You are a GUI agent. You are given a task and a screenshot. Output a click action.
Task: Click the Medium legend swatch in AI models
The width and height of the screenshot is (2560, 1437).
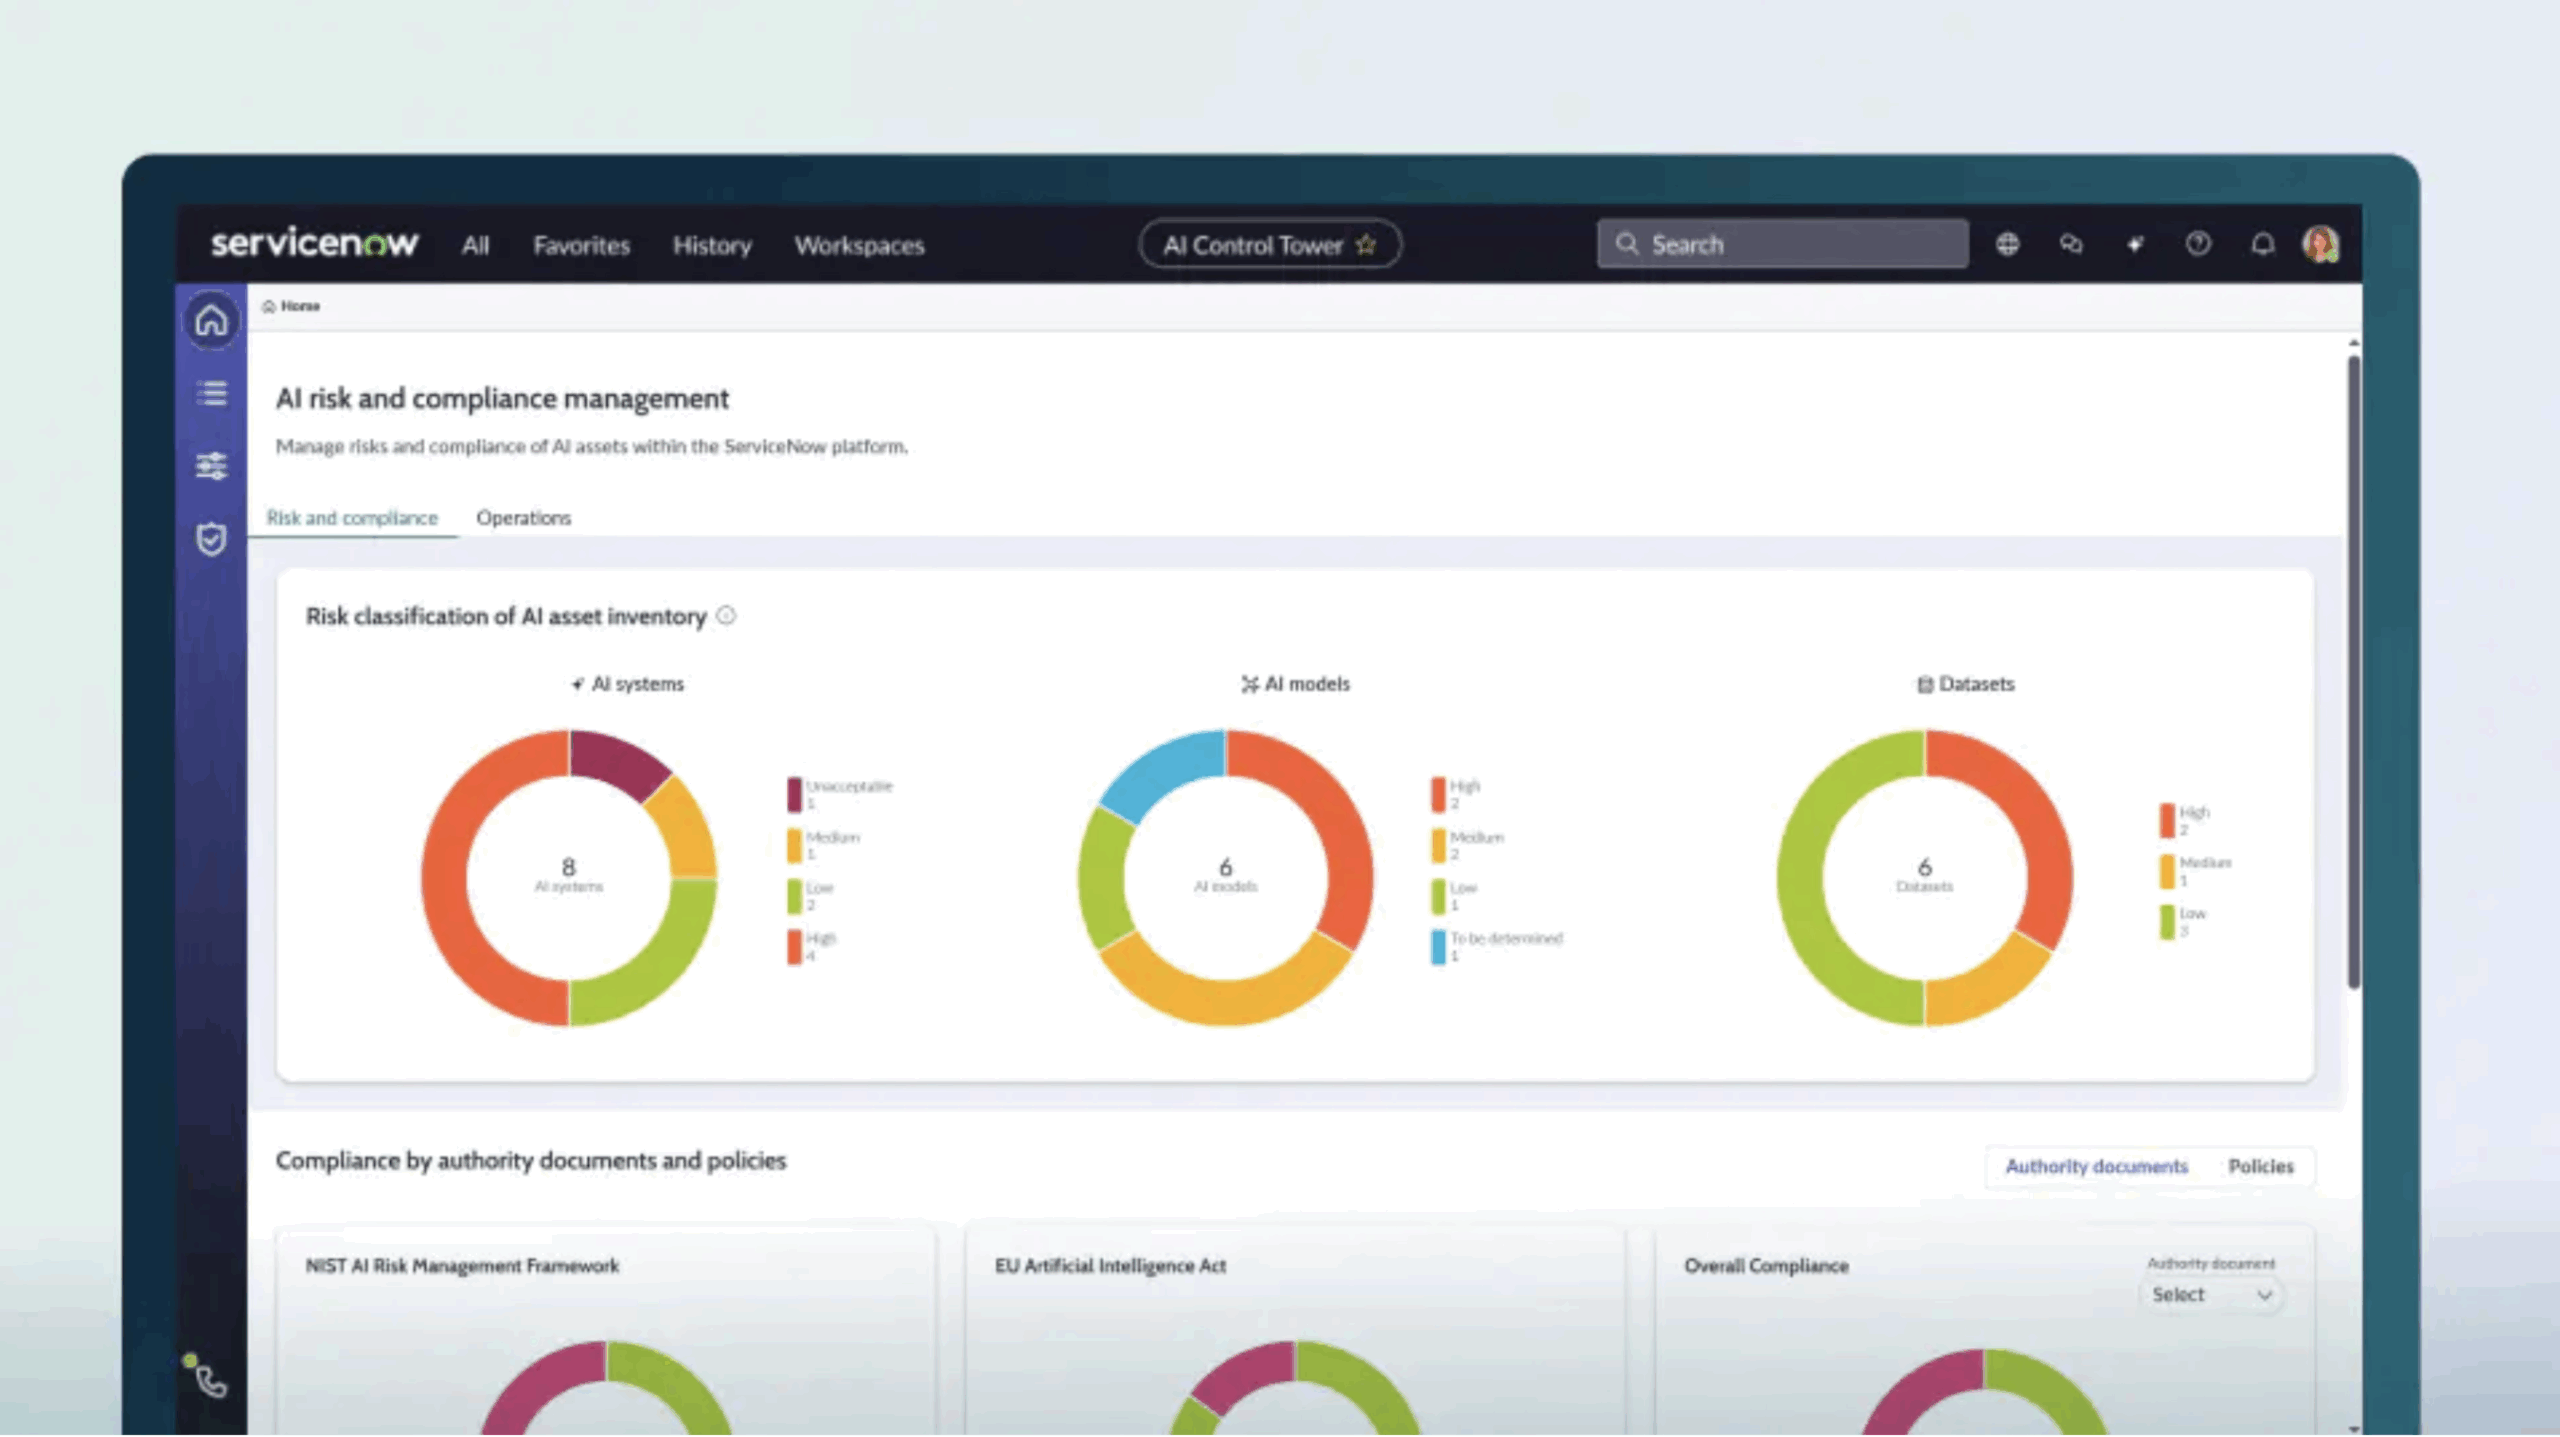[1438, 845]
